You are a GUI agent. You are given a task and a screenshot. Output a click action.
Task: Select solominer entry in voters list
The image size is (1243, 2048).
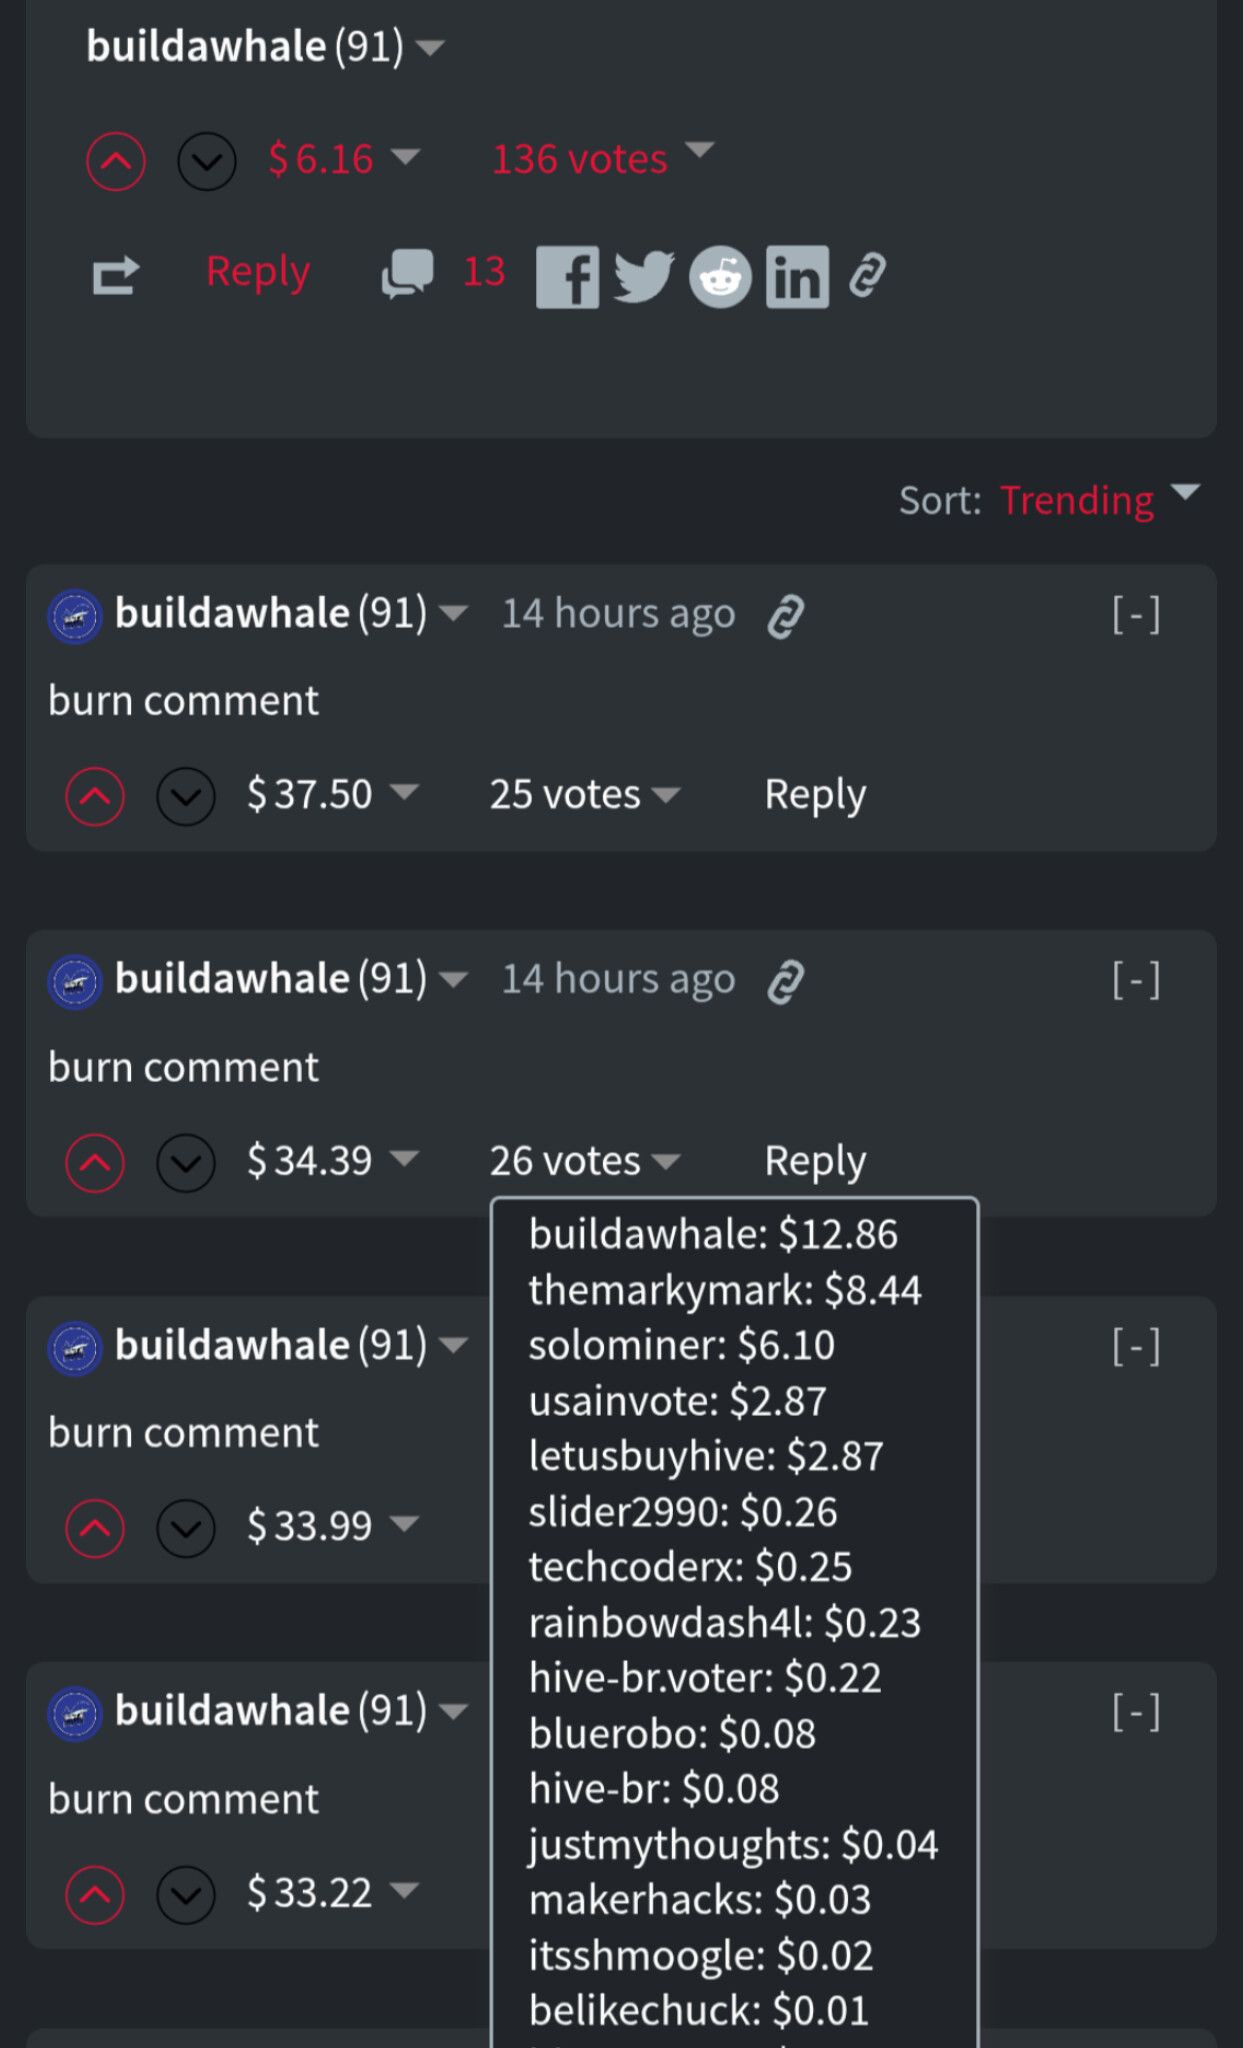681,1345
